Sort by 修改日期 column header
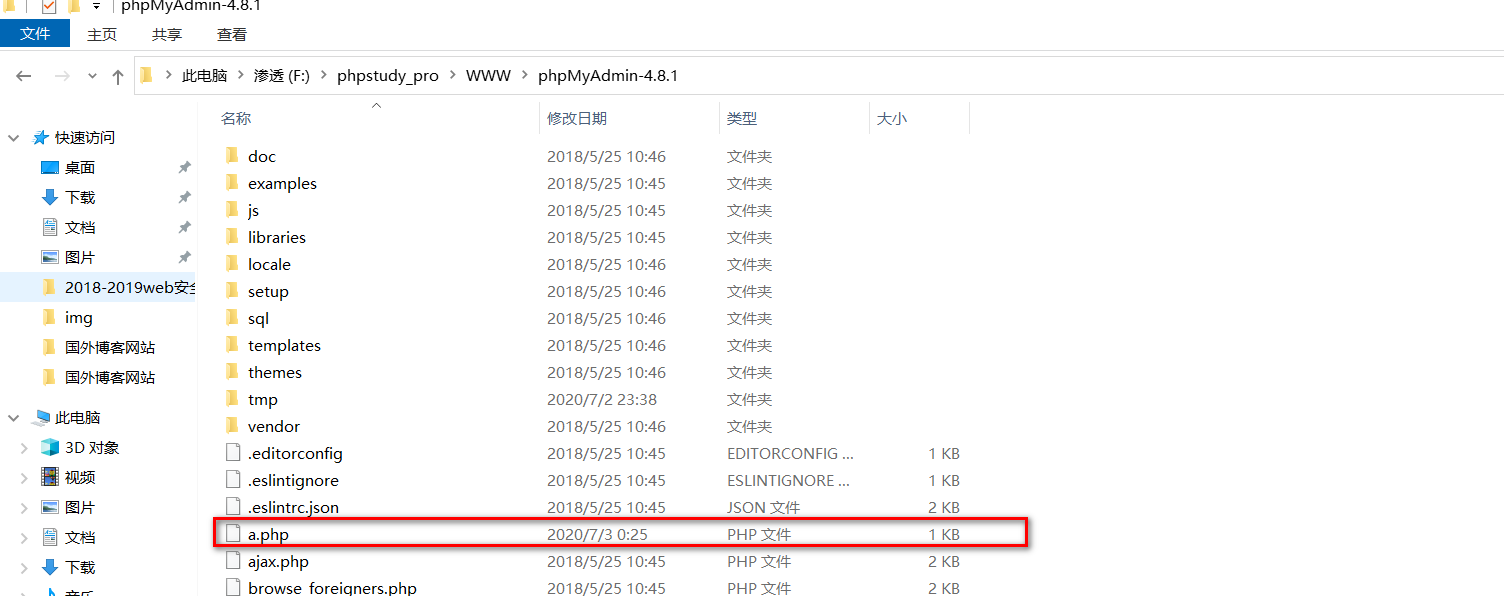This screenshot has height=596, width=1504. coord(577,118)
